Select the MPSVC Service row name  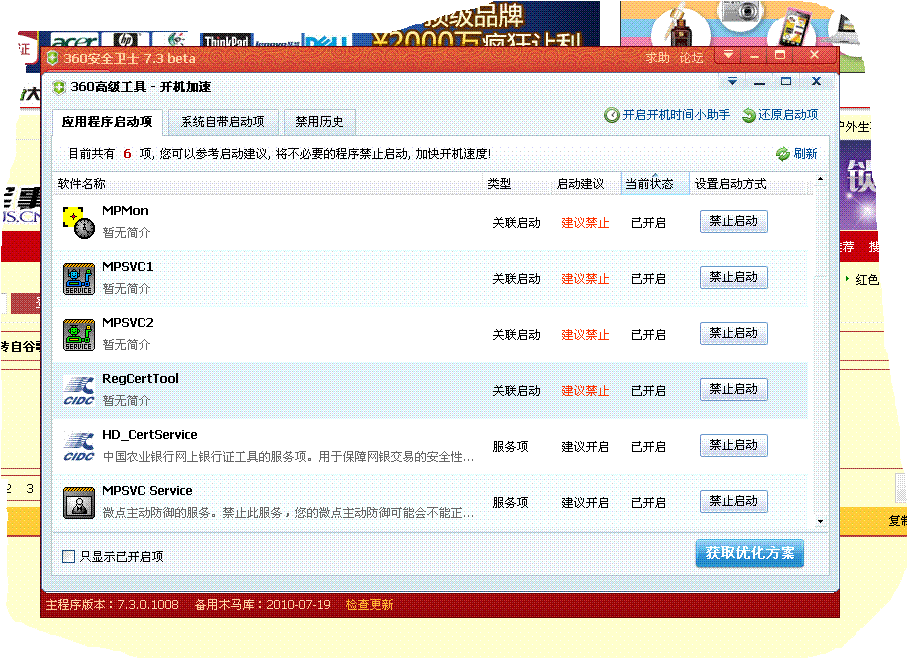pos(147,491)
